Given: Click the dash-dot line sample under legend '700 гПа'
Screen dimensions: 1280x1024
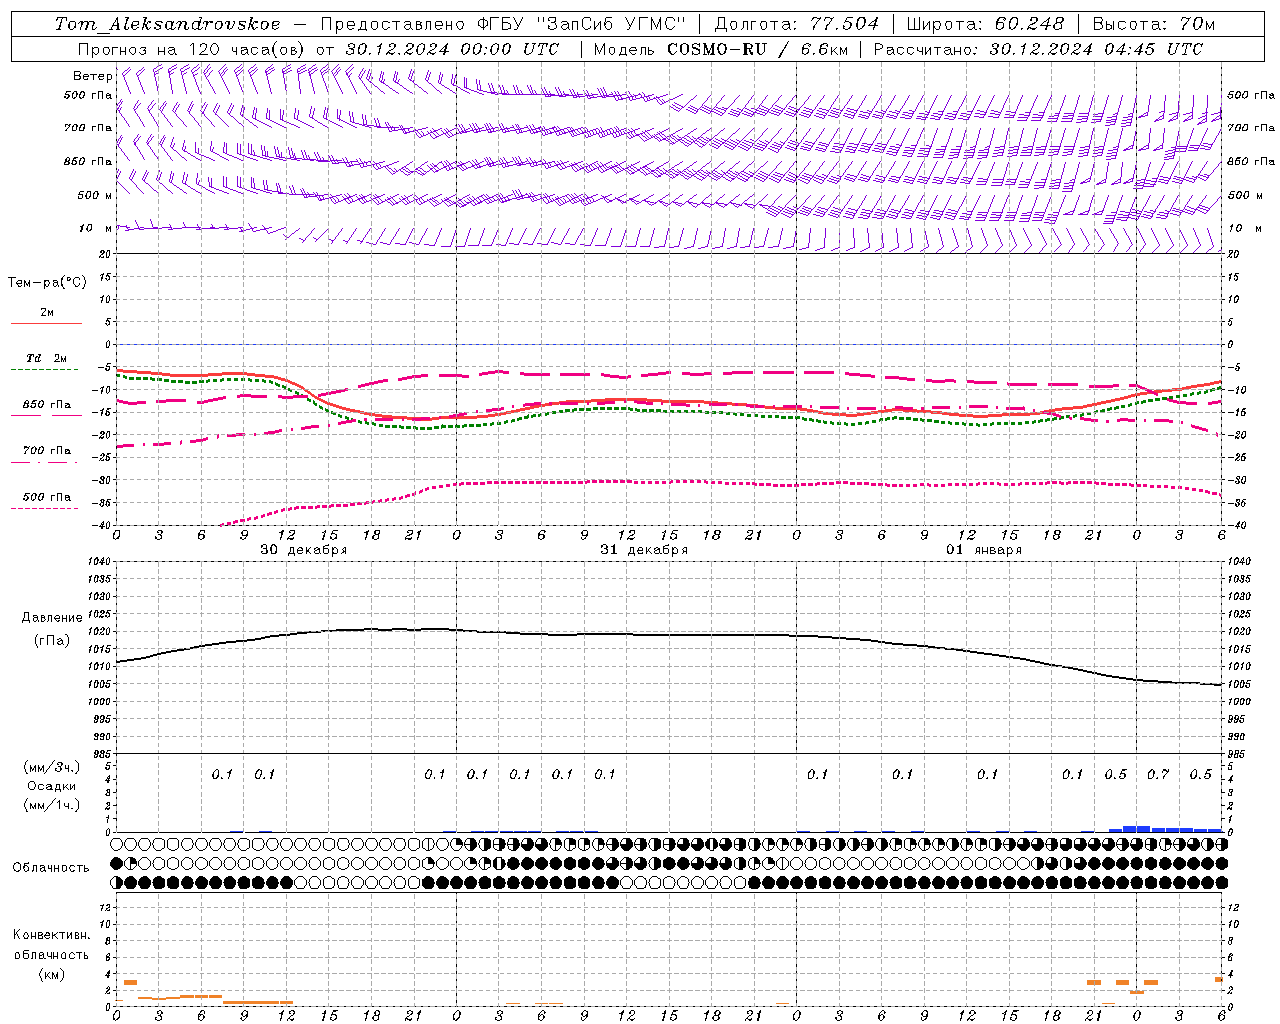Looking at the screenshot, I should 44,461.
